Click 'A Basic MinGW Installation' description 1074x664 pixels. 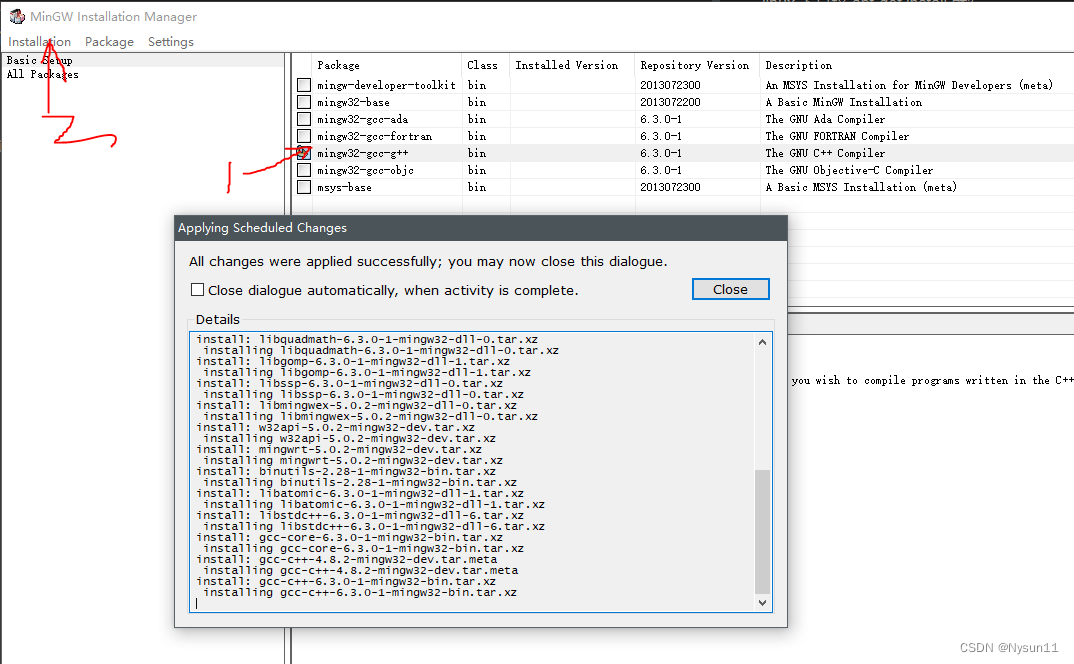pyautogui.click(x=843, y=102)
